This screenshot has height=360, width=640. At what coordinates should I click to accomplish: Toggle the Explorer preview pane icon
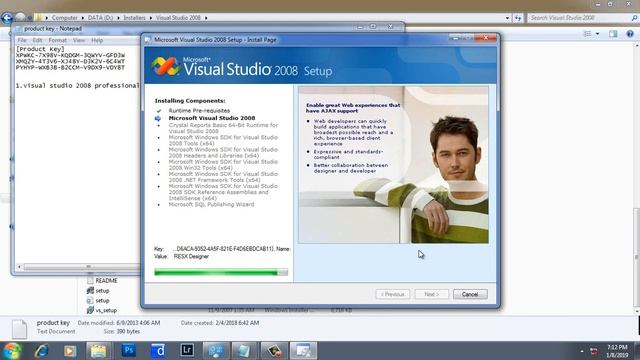pos(613,34)
